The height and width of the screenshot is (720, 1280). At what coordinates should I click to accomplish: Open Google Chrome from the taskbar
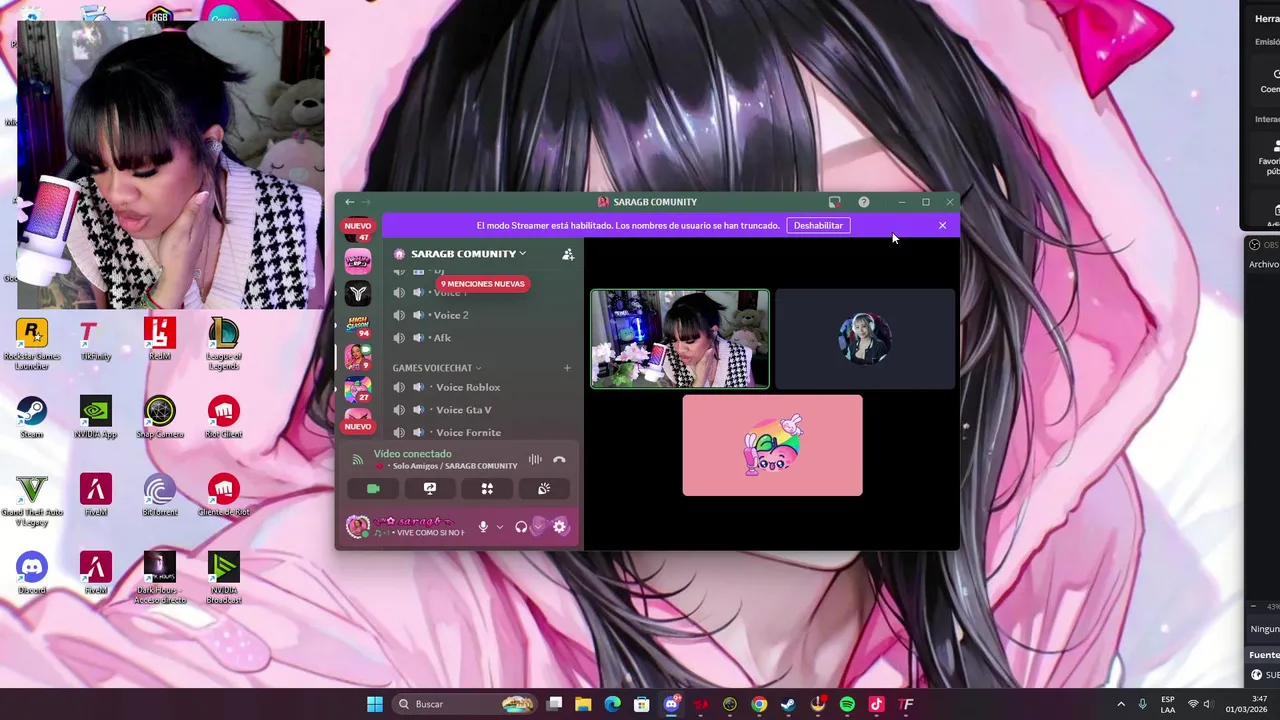tap(759, 704)
